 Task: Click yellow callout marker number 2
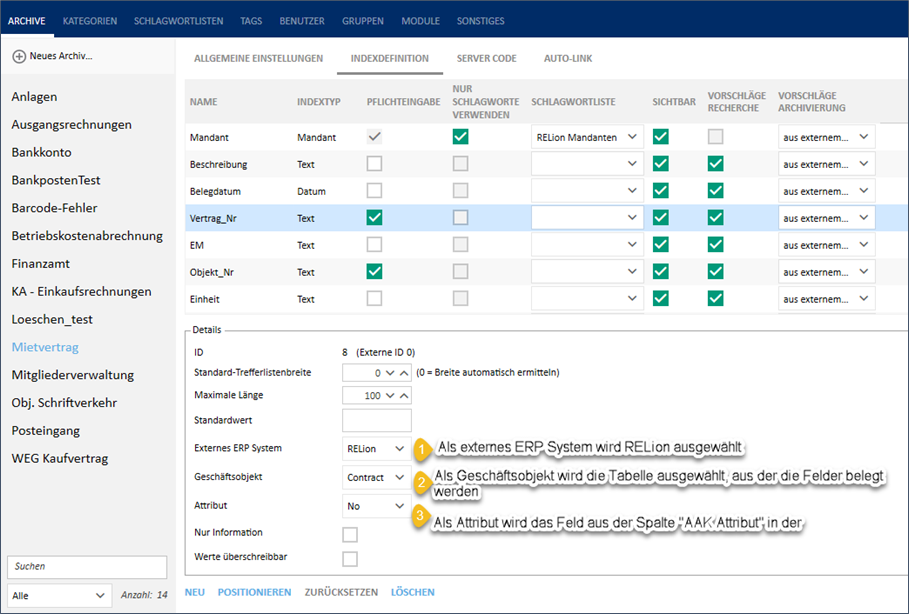(x=423, y=481)
